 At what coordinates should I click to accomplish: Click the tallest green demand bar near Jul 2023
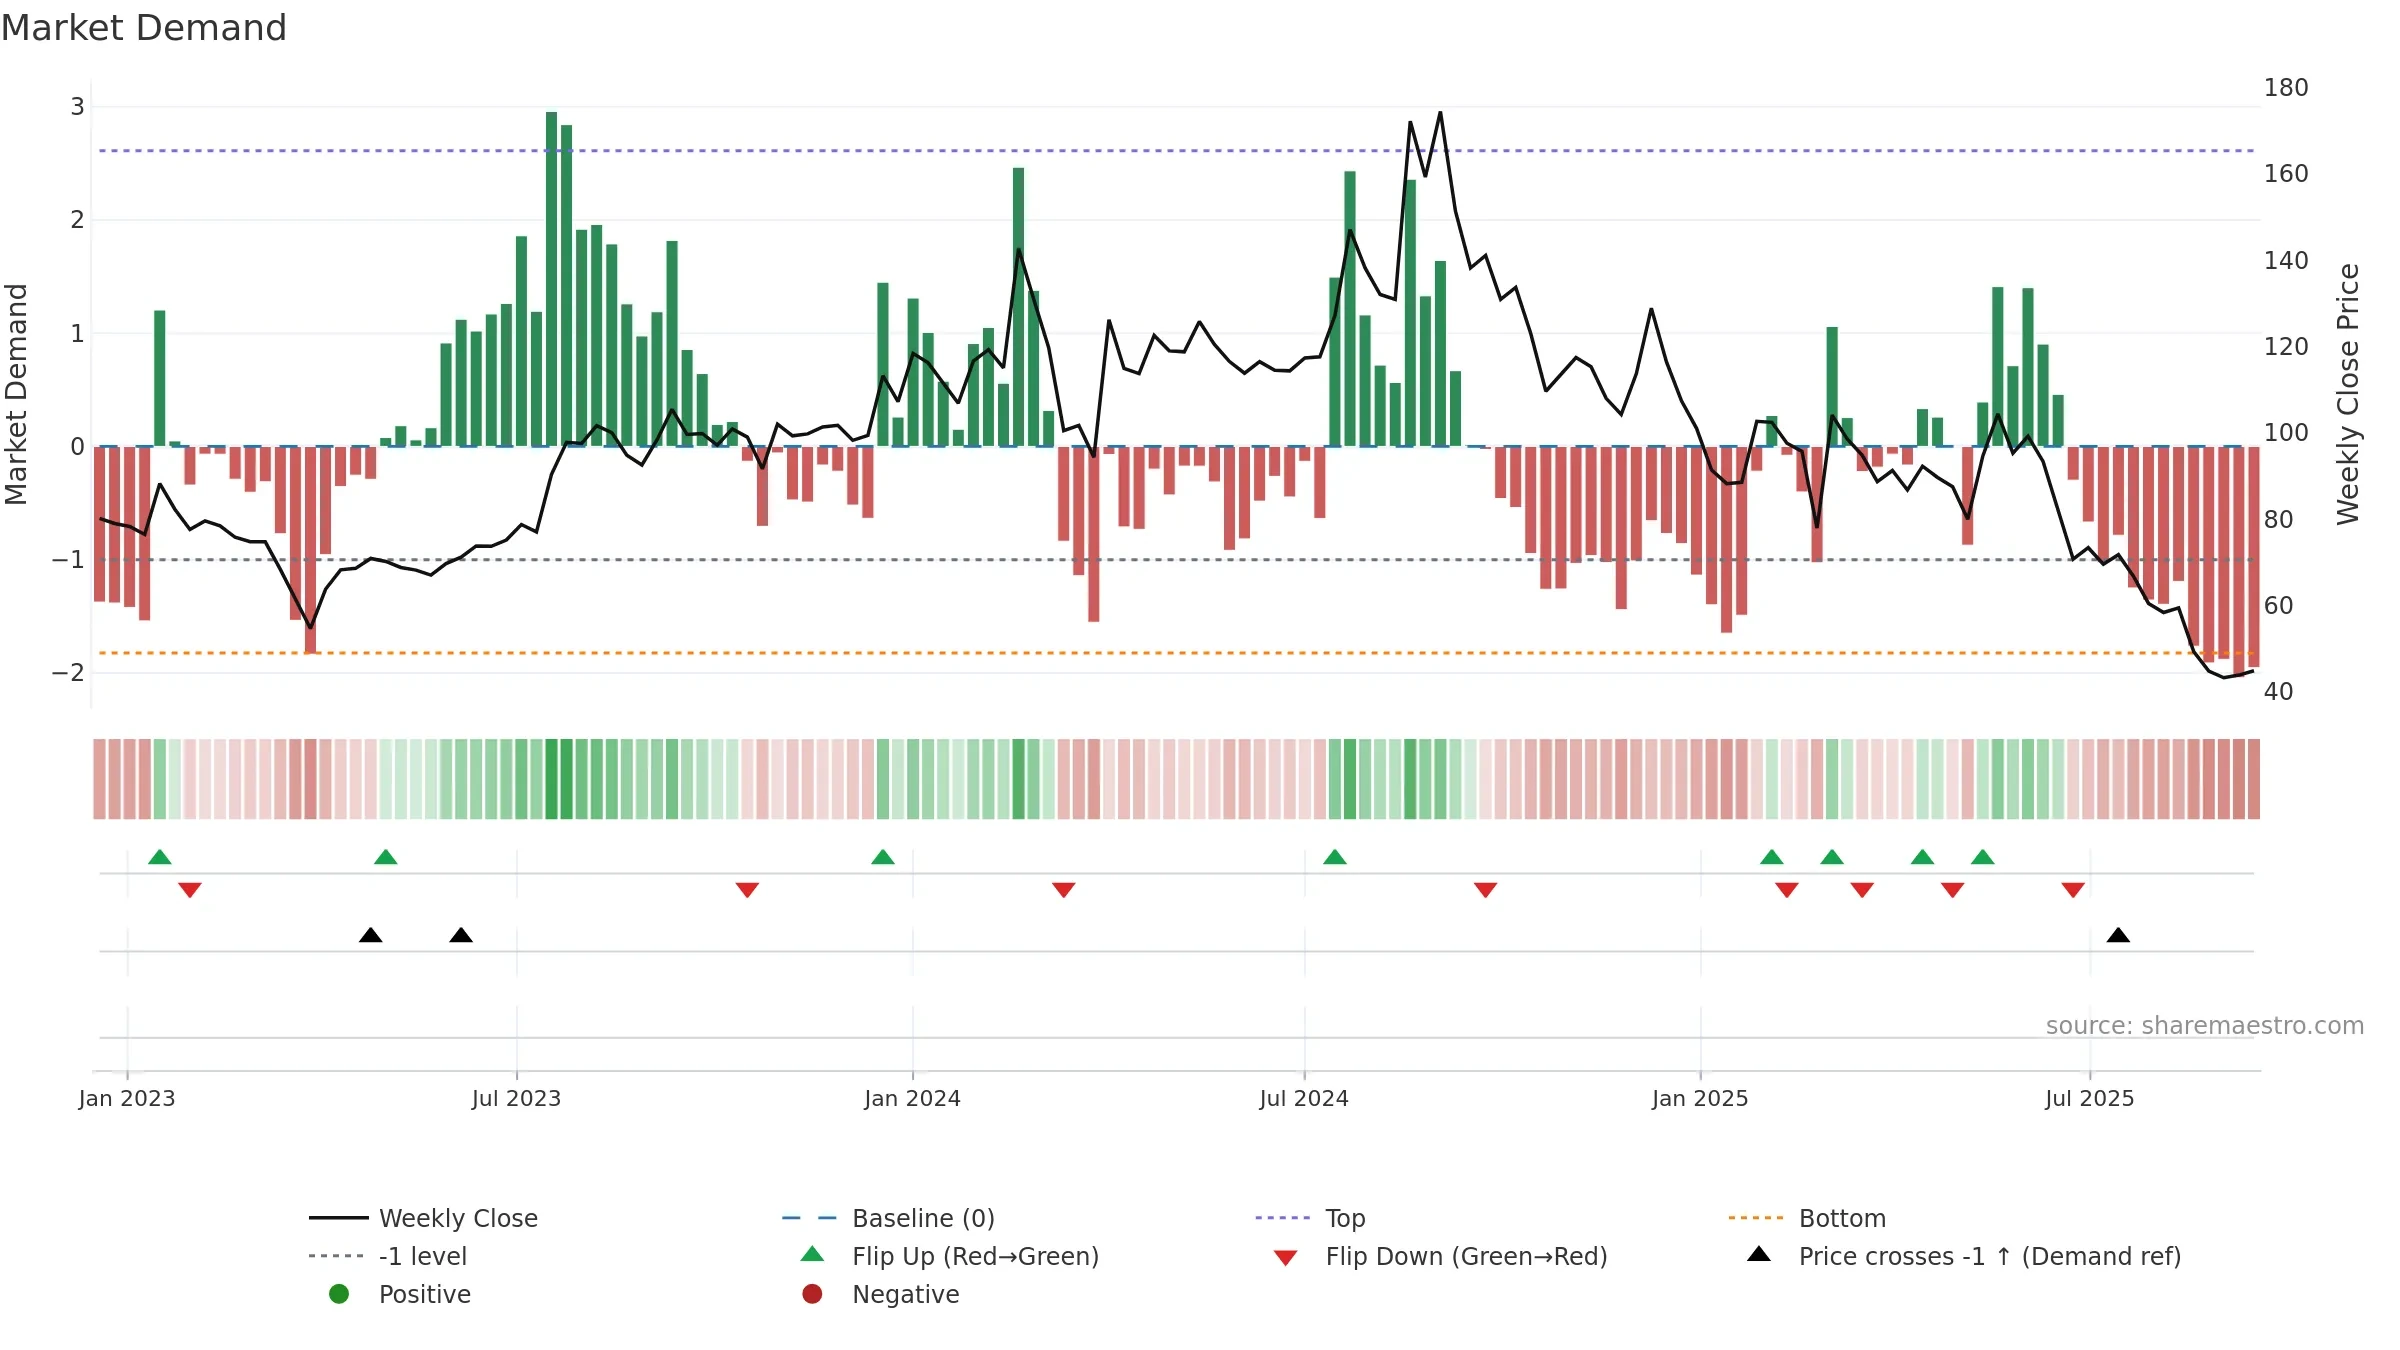coord(552,279)
